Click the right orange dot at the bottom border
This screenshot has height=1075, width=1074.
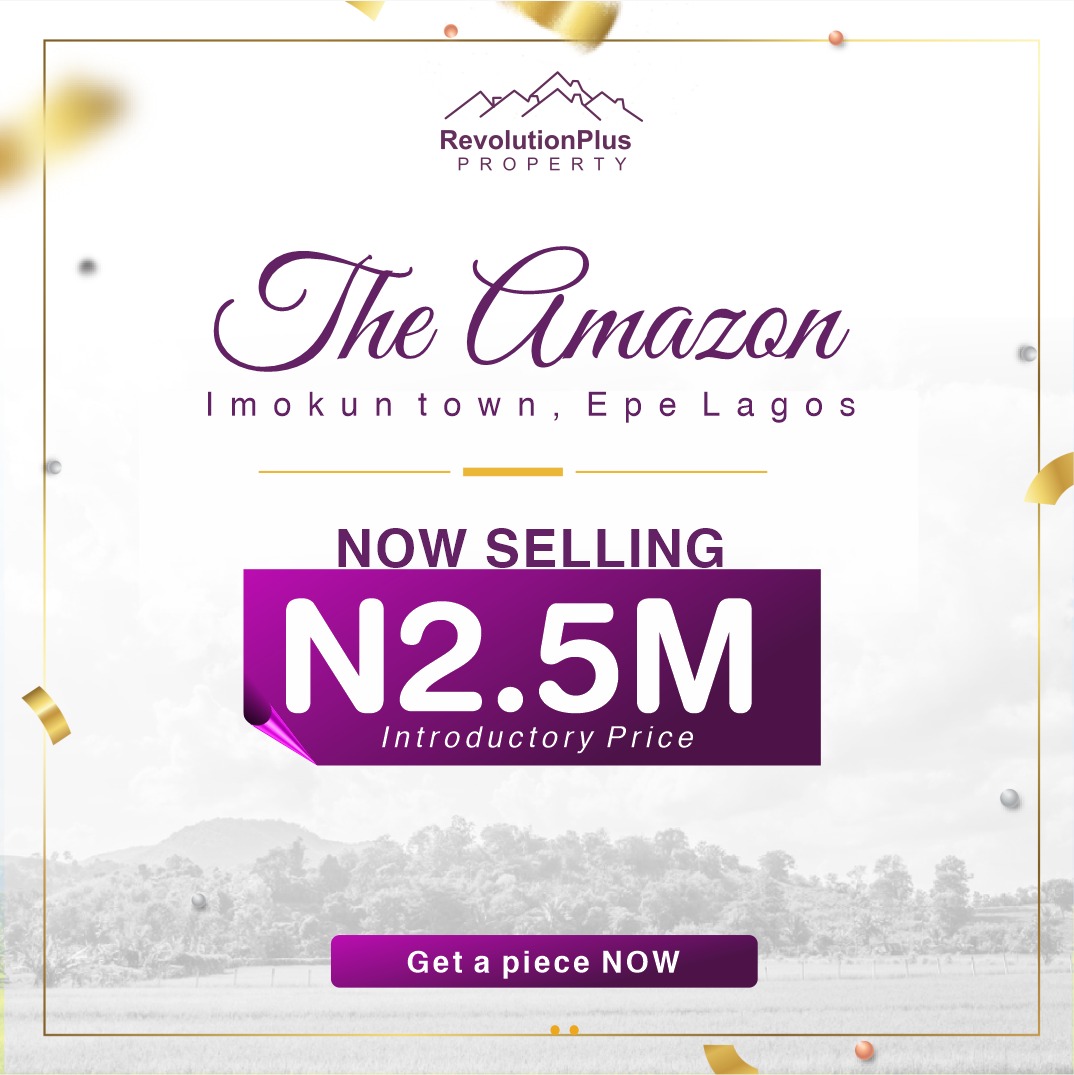click(x=573, y=1029)
